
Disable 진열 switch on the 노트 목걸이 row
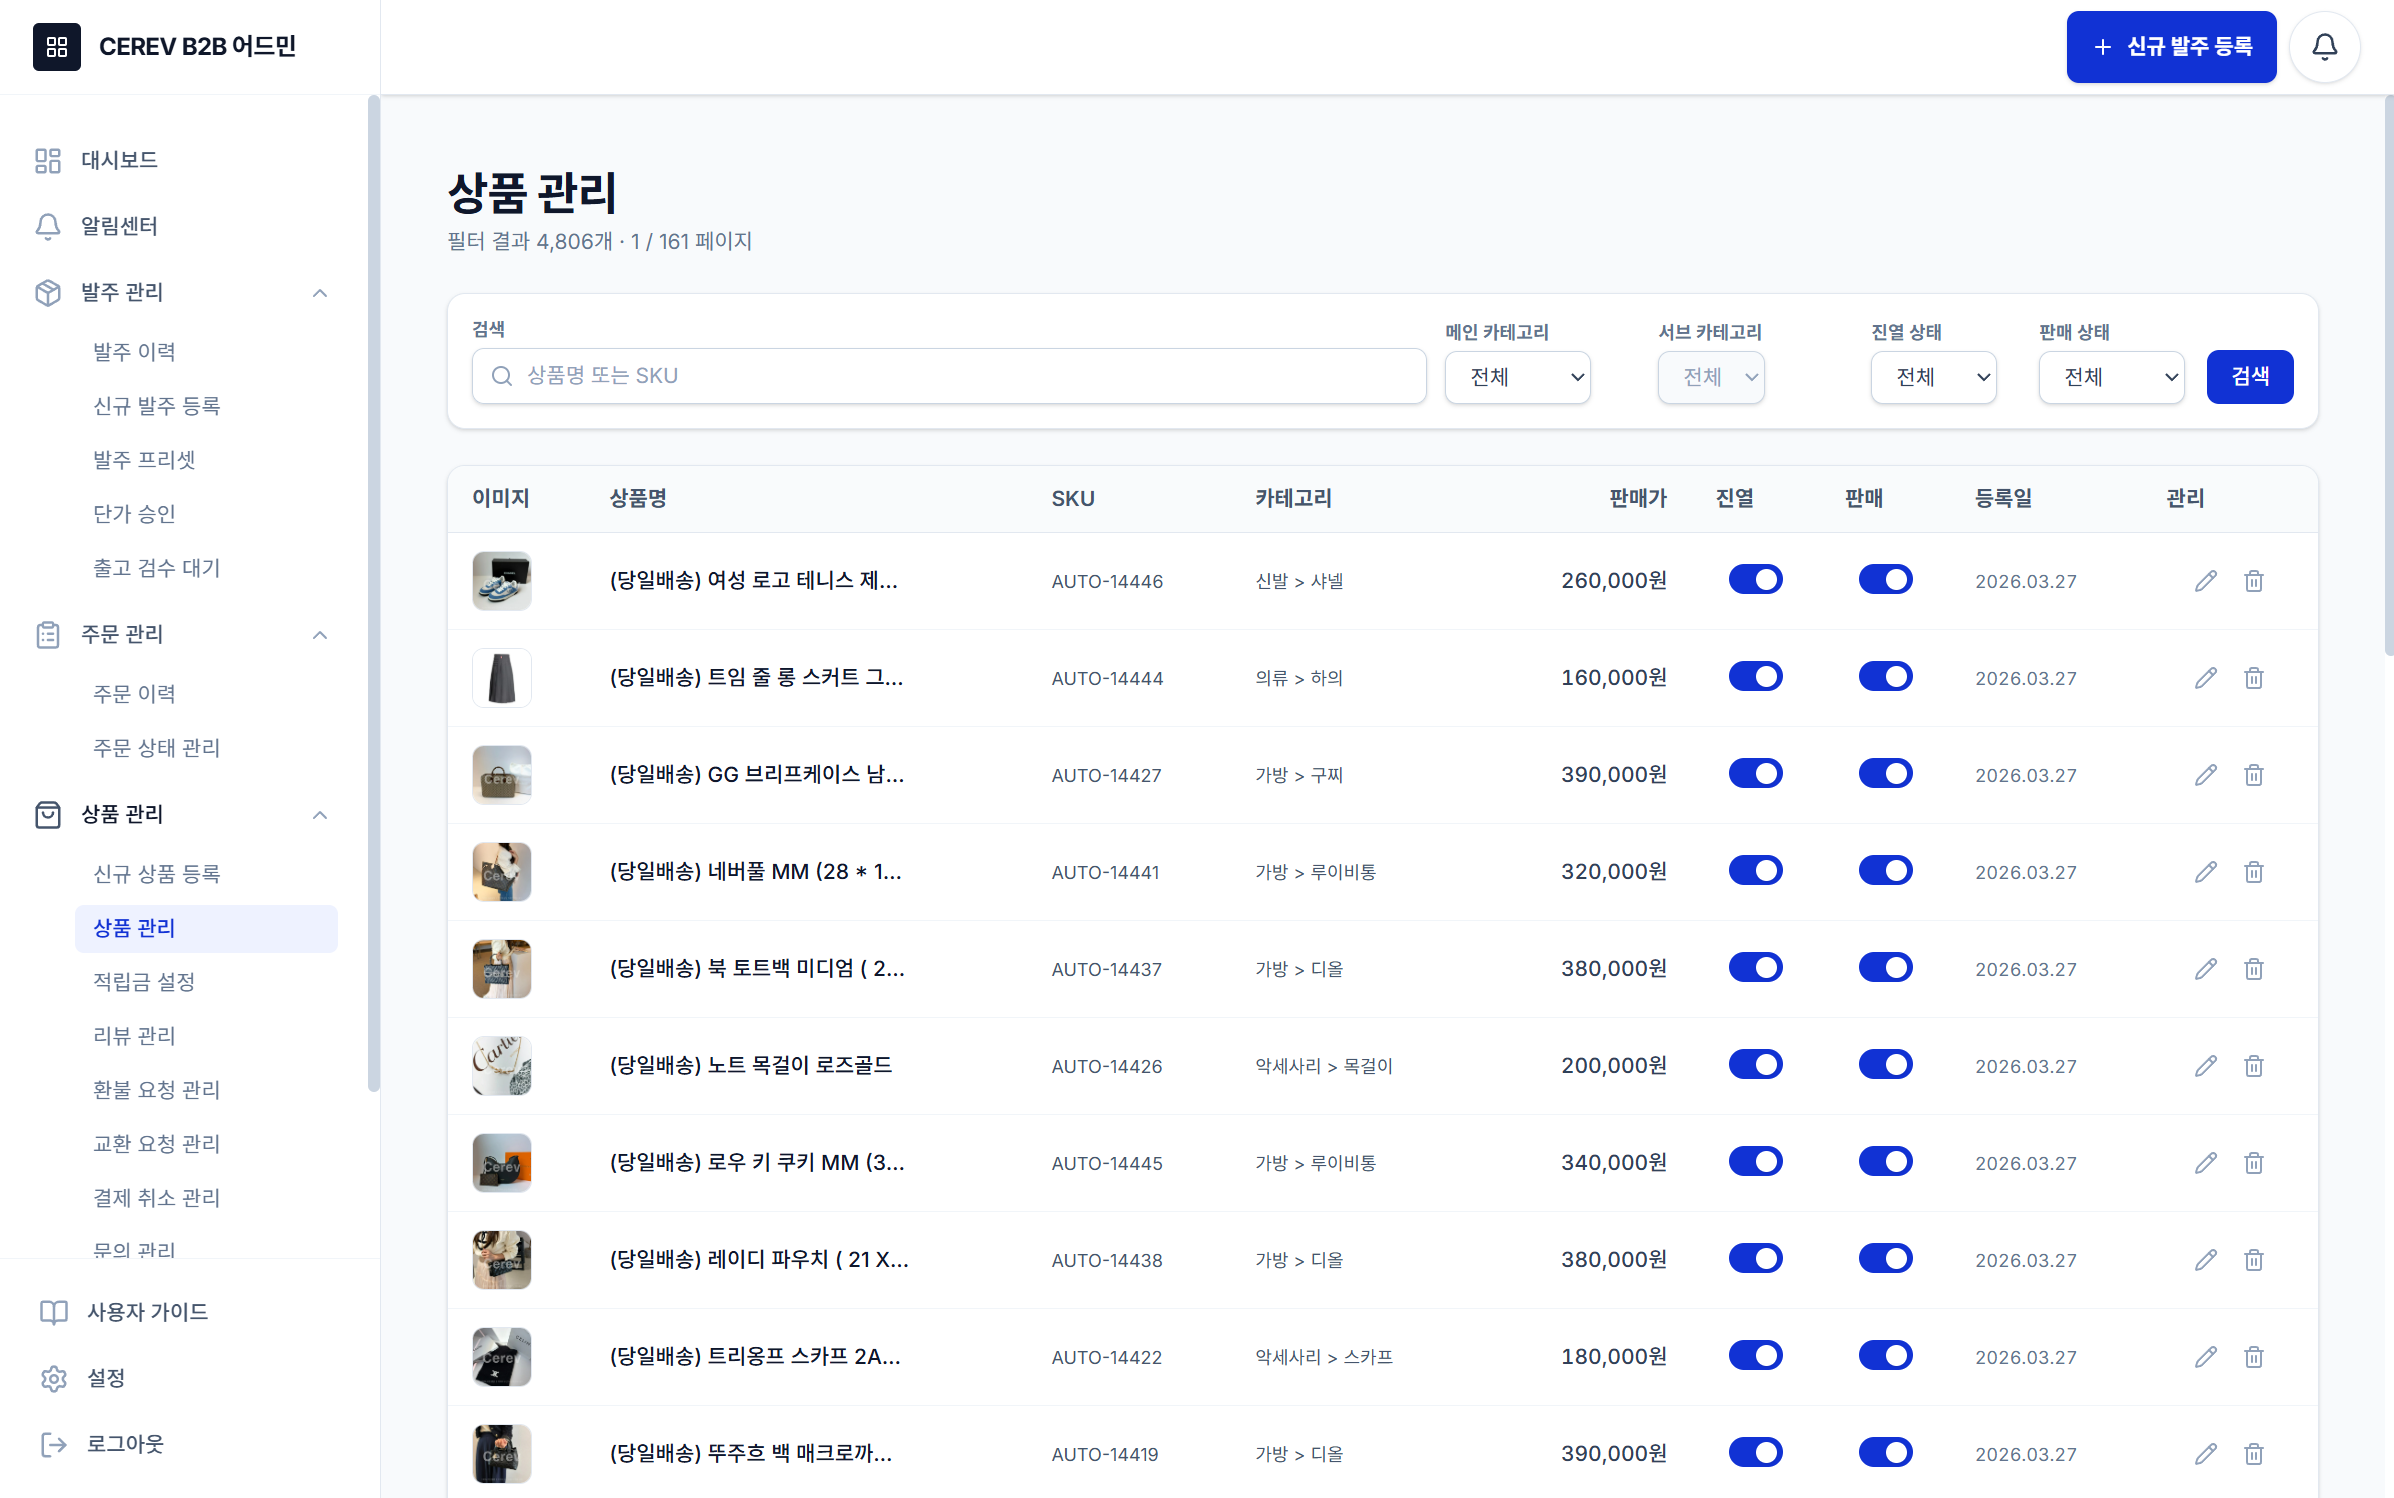(1756, 1064)
